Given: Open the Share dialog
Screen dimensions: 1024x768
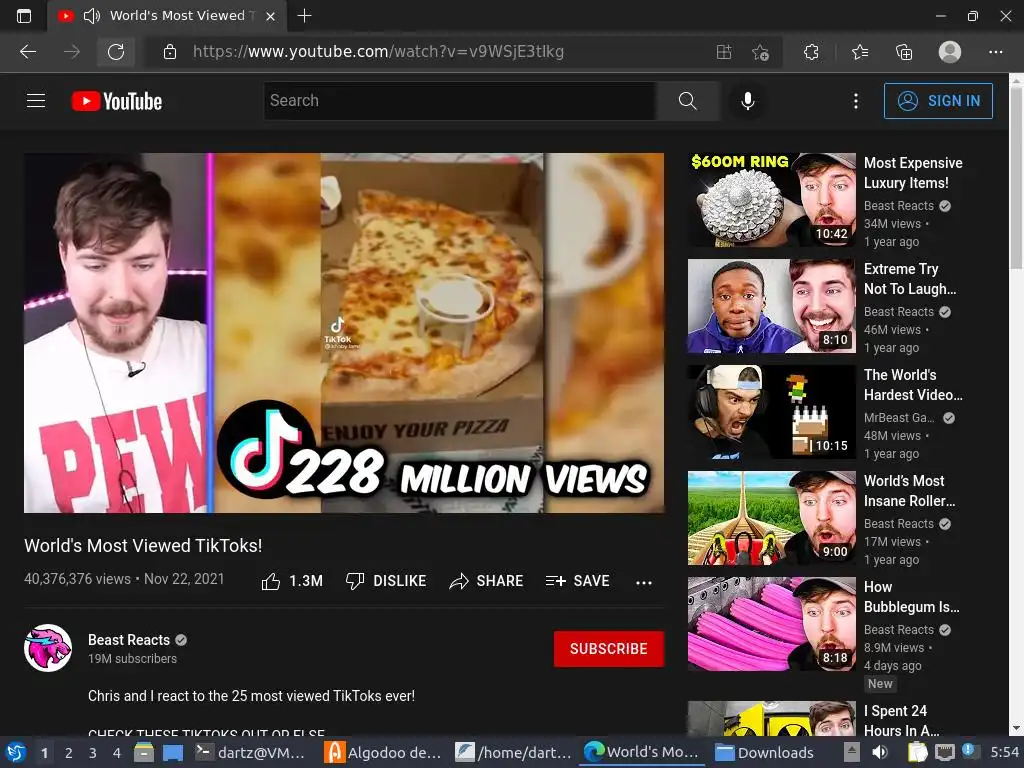Looking at the screenshot, I should (487, 581).
